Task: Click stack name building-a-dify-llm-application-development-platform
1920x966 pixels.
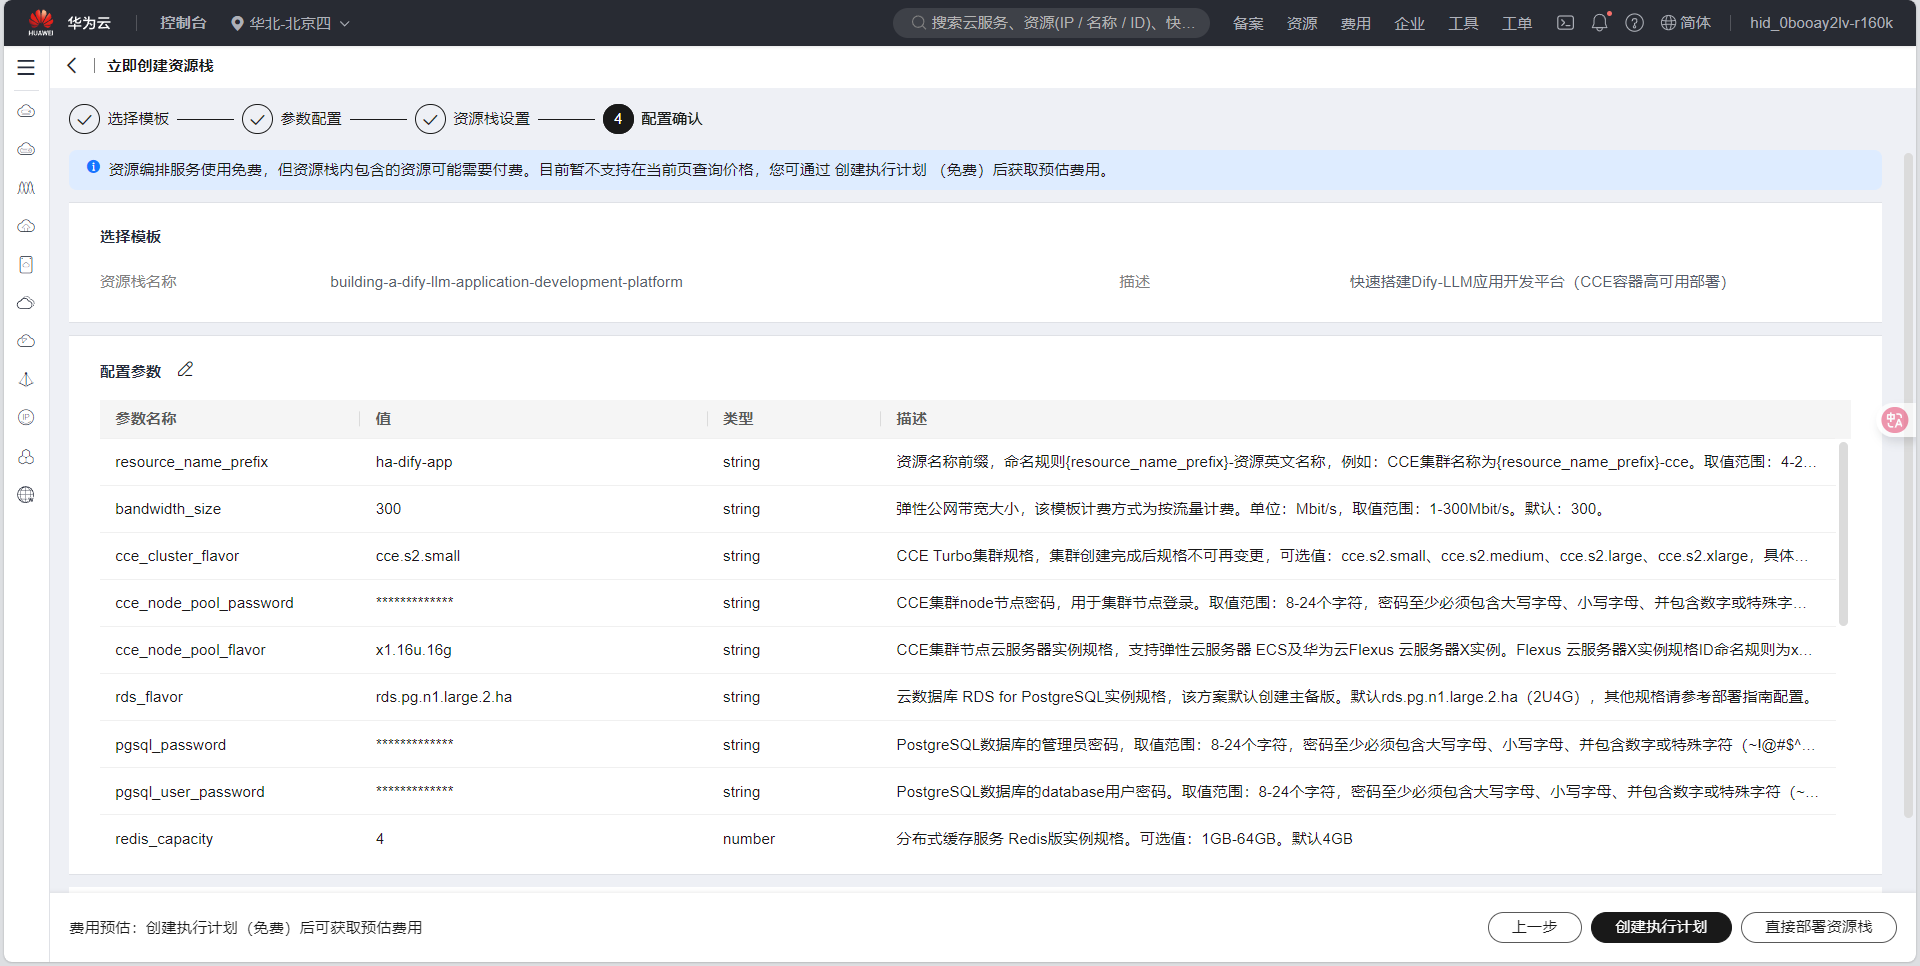Action: coord(507,282)
